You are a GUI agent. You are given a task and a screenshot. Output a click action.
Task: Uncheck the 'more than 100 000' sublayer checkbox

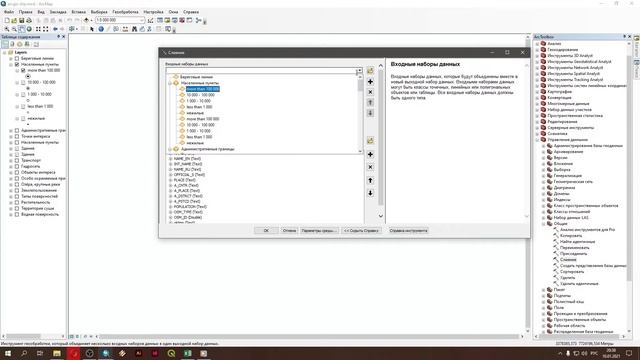tap(23, 70)
